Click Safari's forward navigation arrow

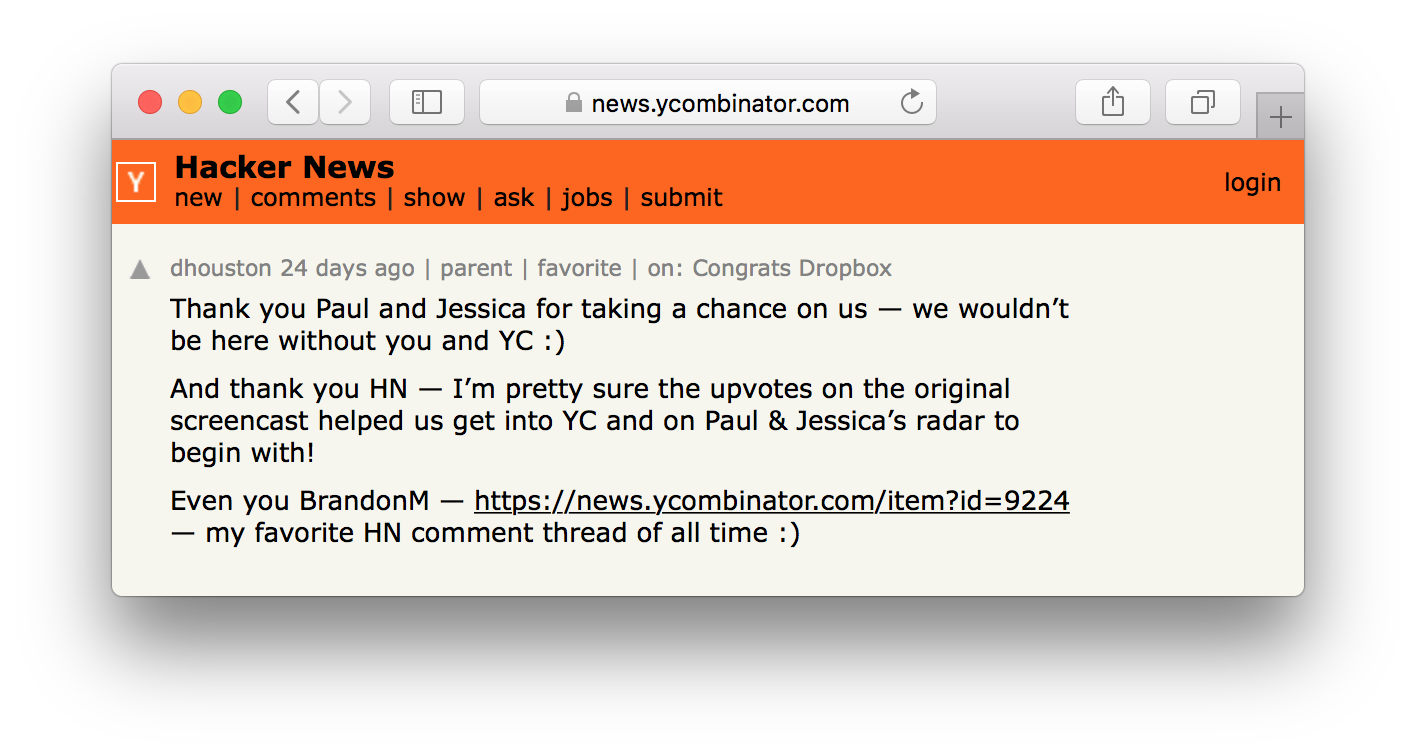(345, 102)
